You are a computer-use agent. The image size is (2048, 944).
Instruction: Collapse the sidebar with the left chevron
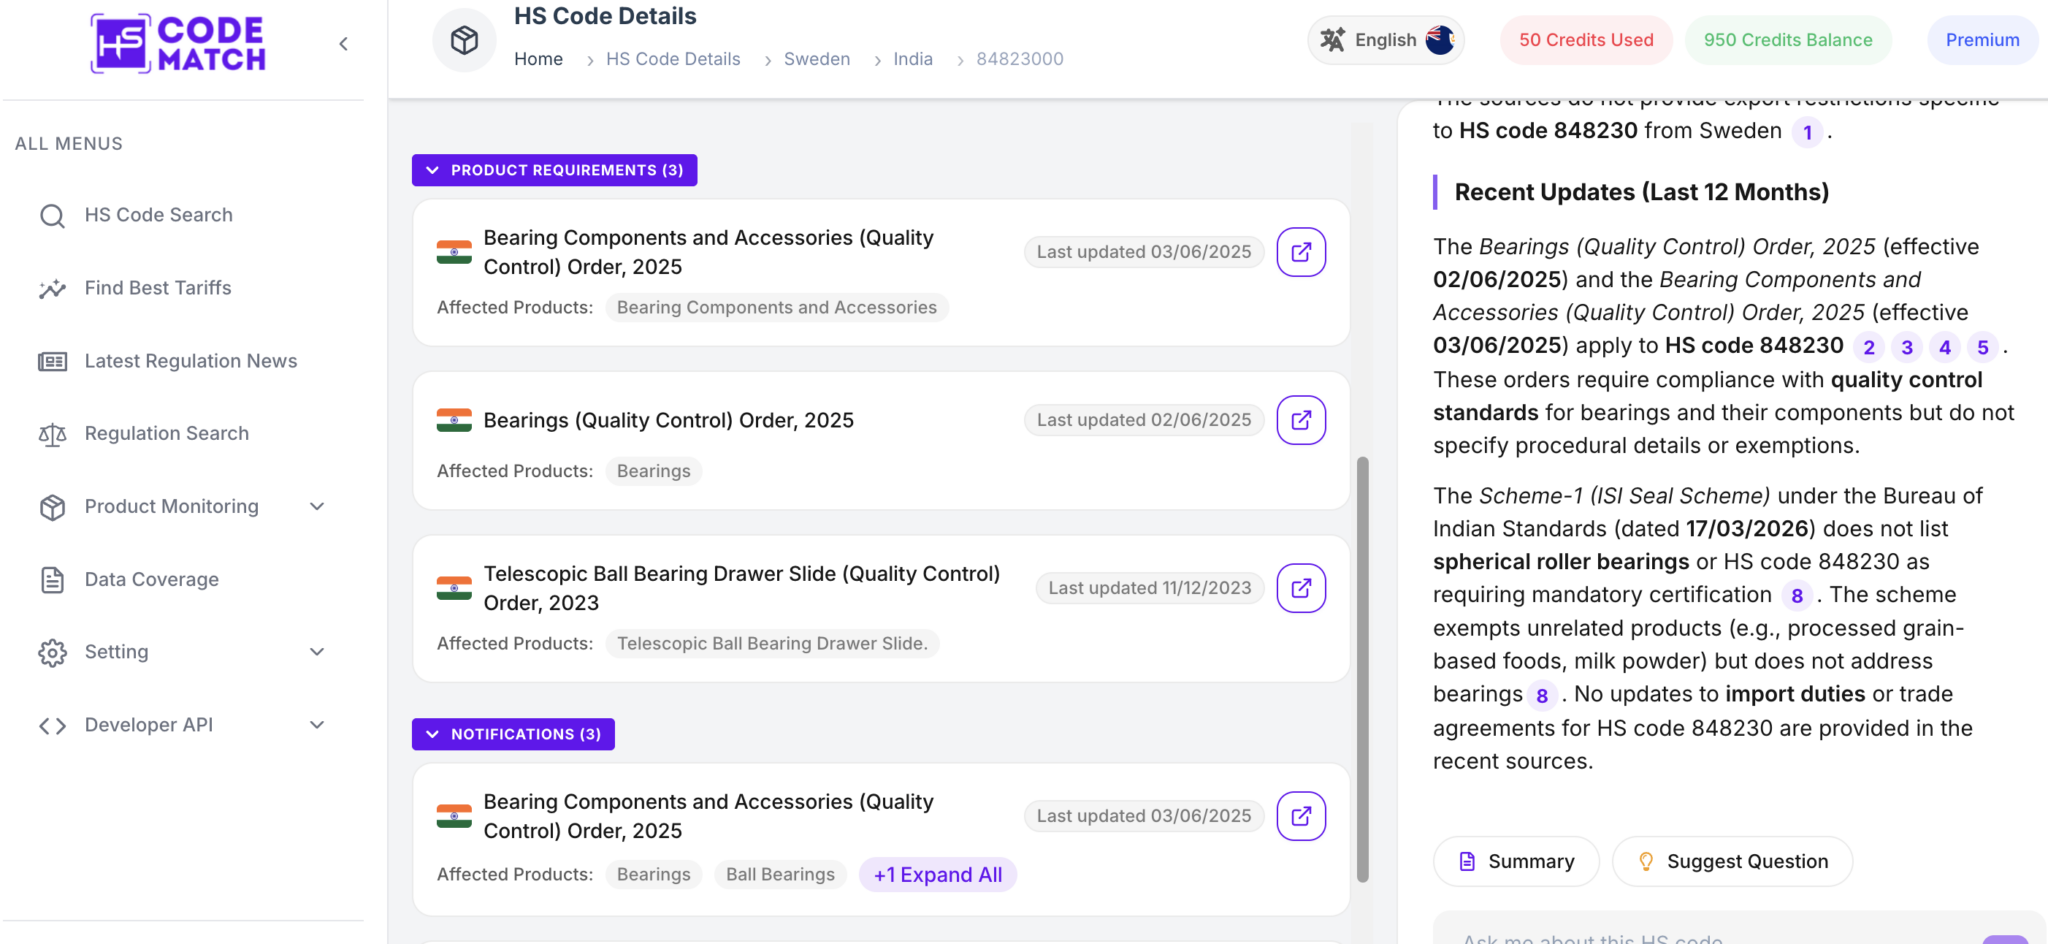pos(343,44)
